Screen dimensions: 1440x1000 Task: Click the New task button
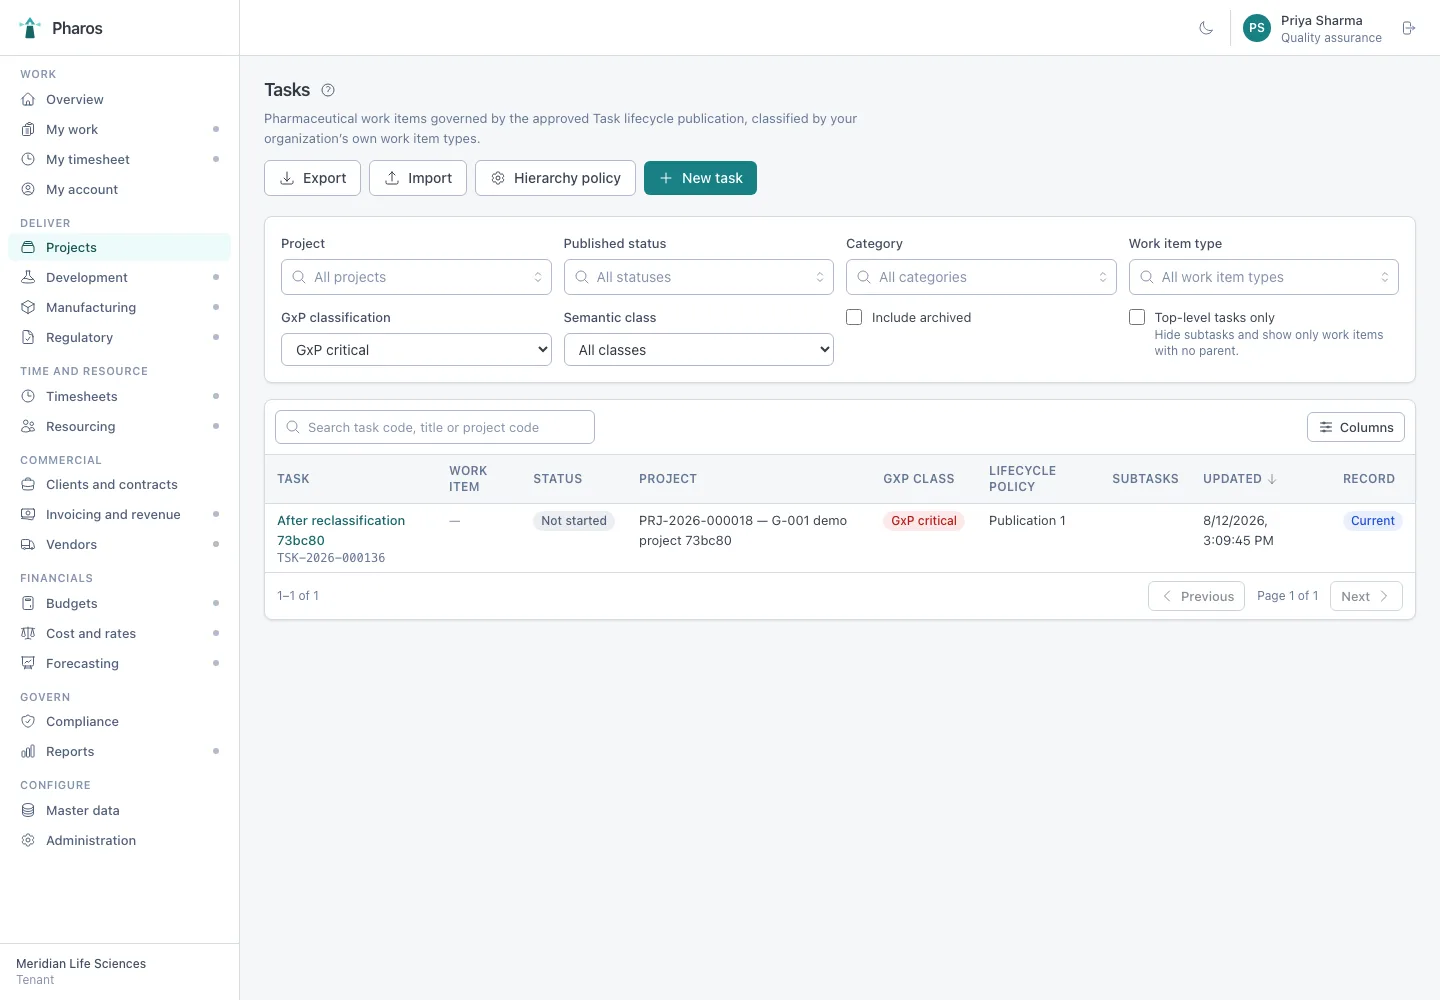(700, 178)
